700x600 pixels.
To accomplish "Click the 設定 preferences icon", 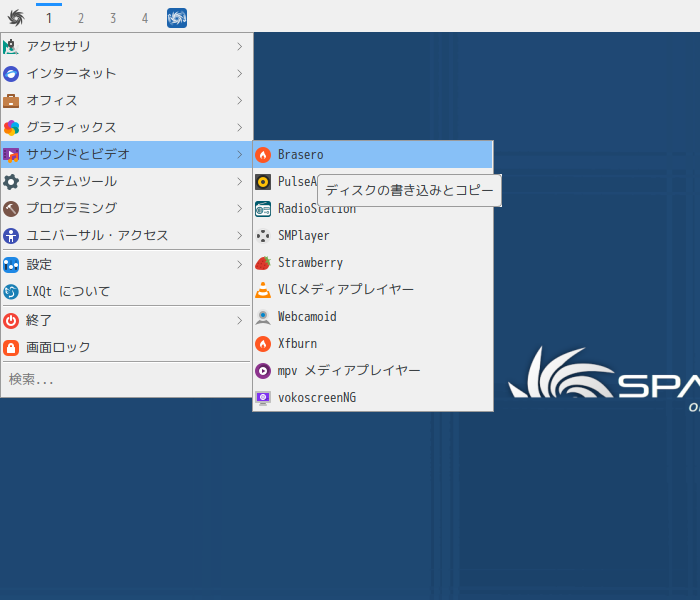I will 11,265.
